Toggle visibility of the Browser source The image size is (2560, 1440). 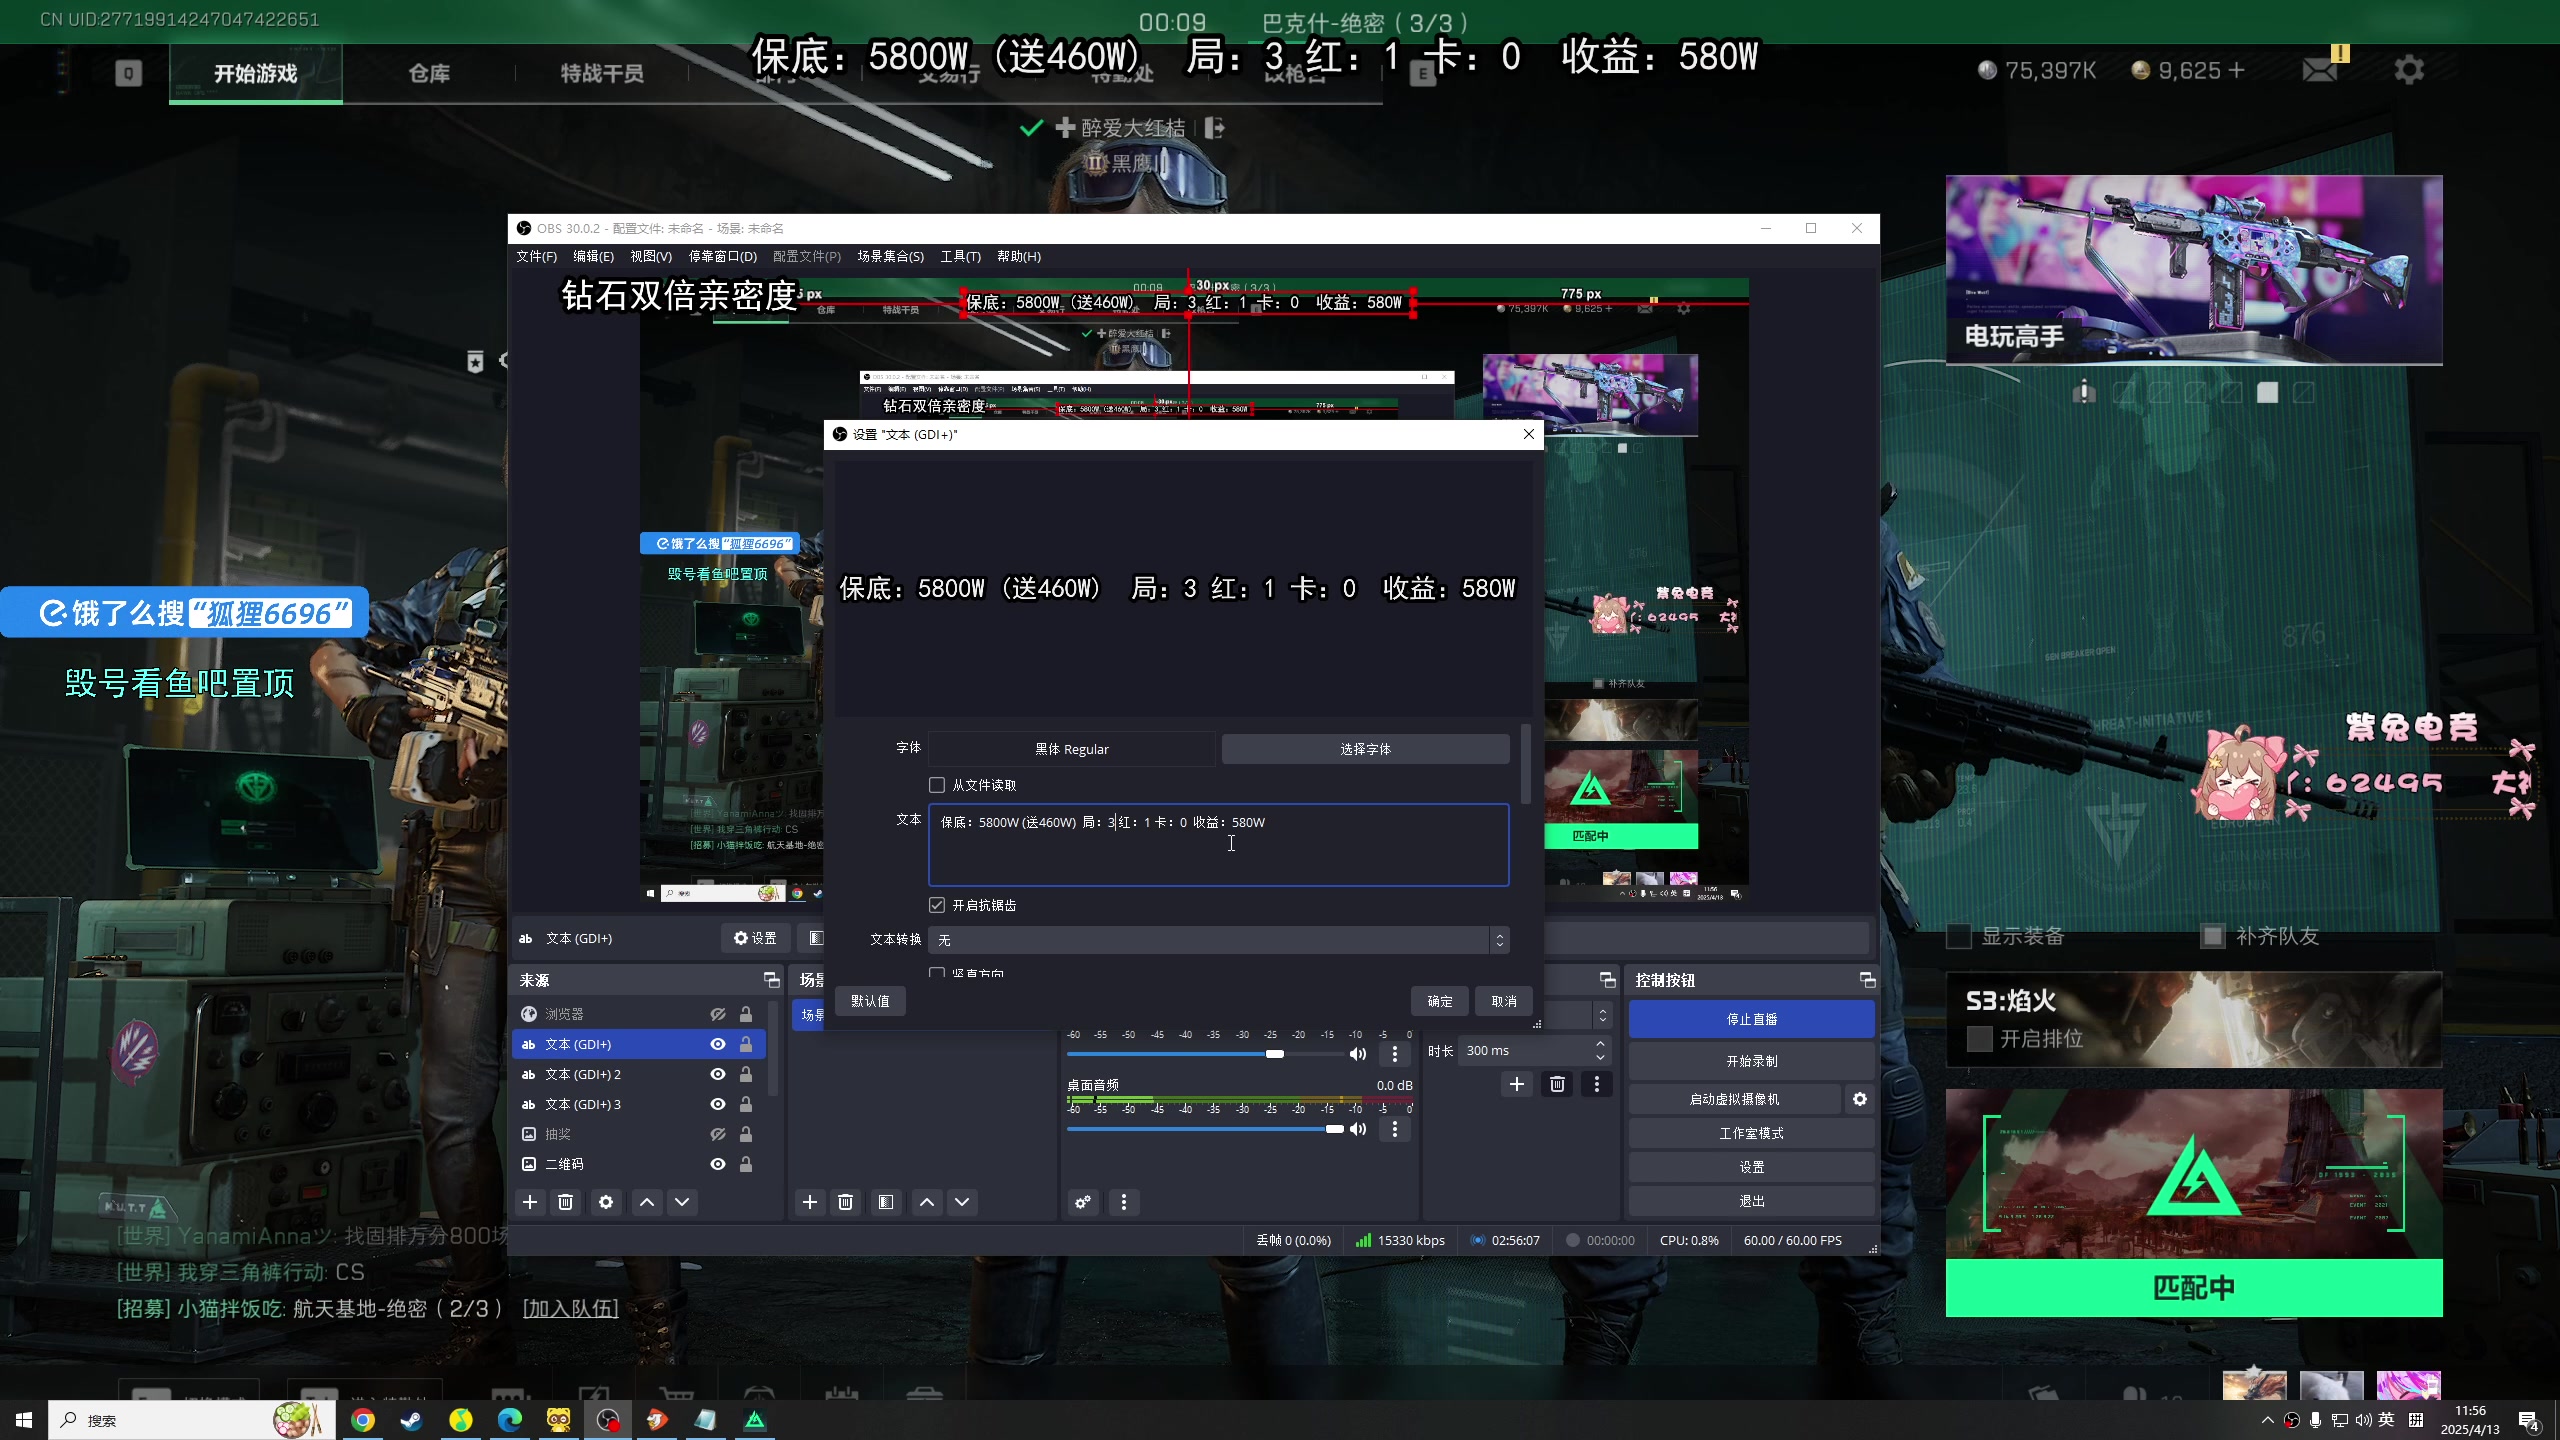click(x=718, y=1014)
